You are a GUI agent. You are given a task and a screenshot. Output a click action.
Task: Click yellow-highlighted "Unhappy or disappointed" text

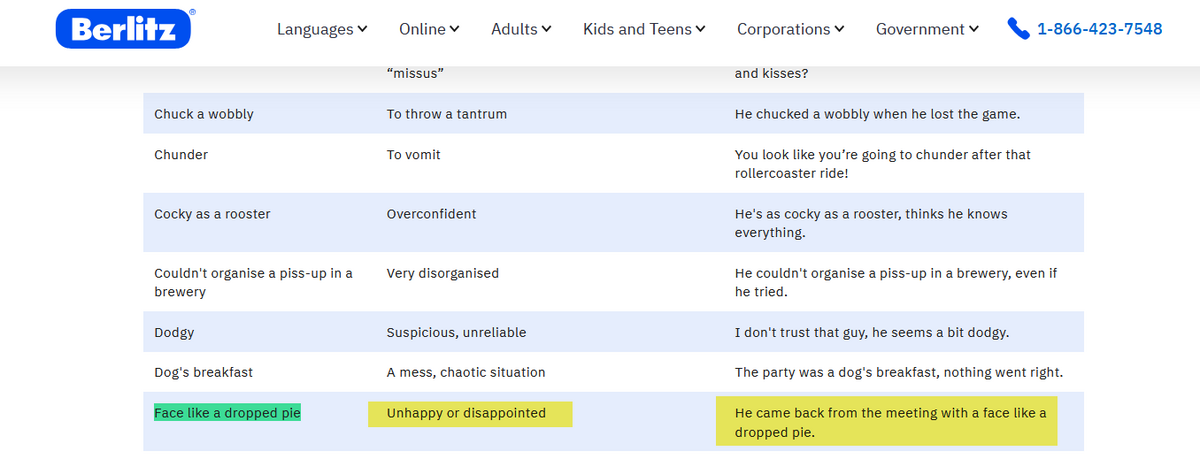click(467, 413)
